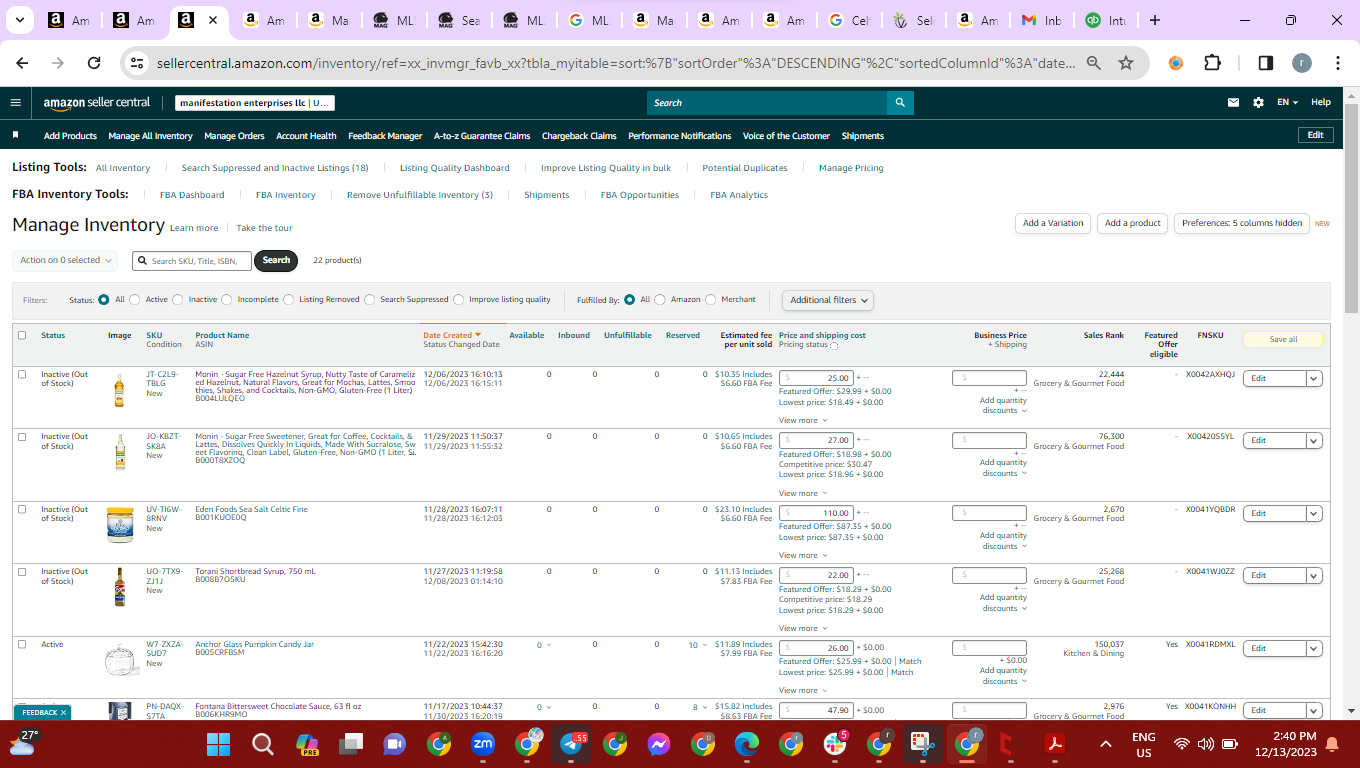Open Microsoft Edge from the taskbar
This screenshot has width=1360, height=768.
pos(747,744)
